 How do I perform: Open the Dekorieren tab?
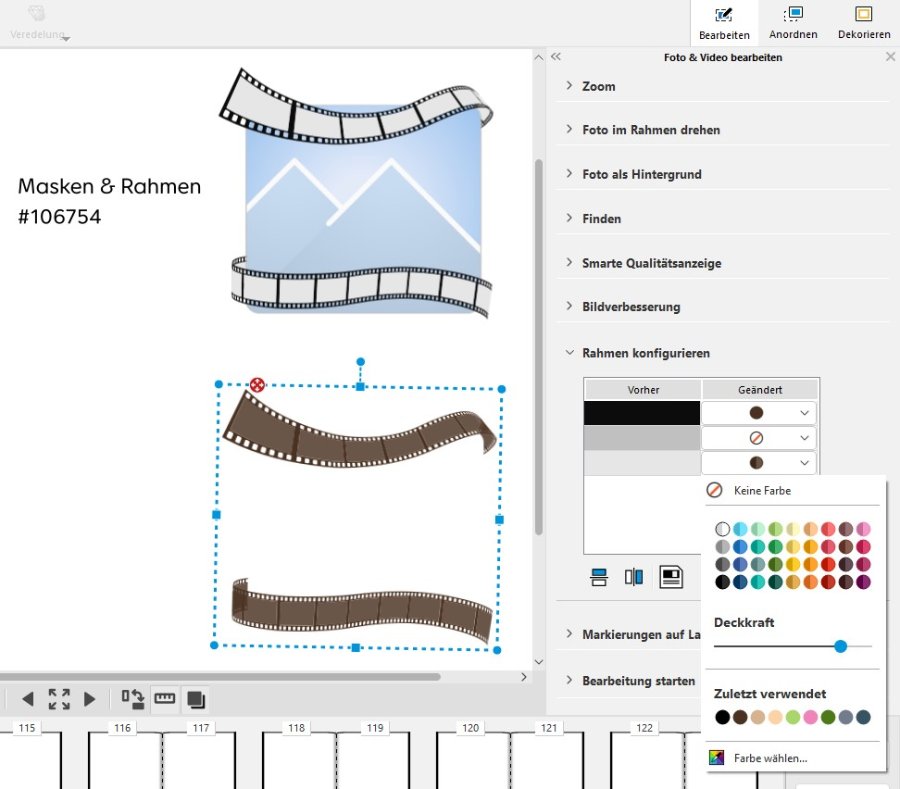(x=864, y=23)
